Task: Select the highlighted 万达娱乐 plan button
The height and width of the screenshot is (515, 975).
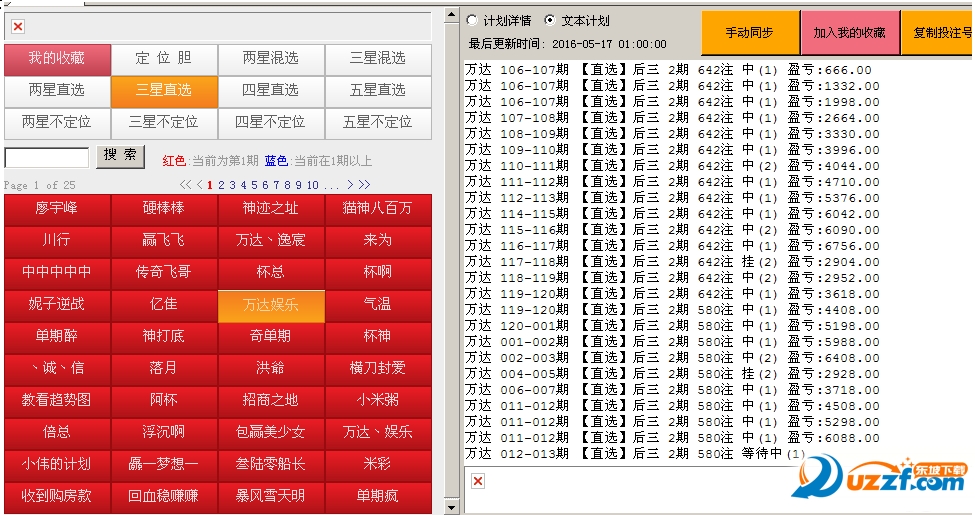Action: click(x=271, y=305)
